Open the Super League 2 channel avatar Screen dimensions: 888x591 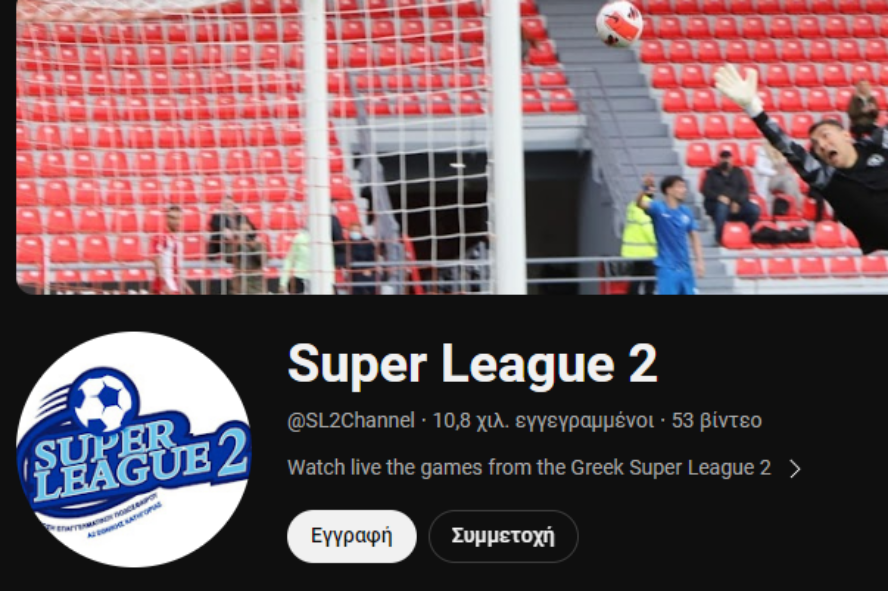(x=134, y=449)
